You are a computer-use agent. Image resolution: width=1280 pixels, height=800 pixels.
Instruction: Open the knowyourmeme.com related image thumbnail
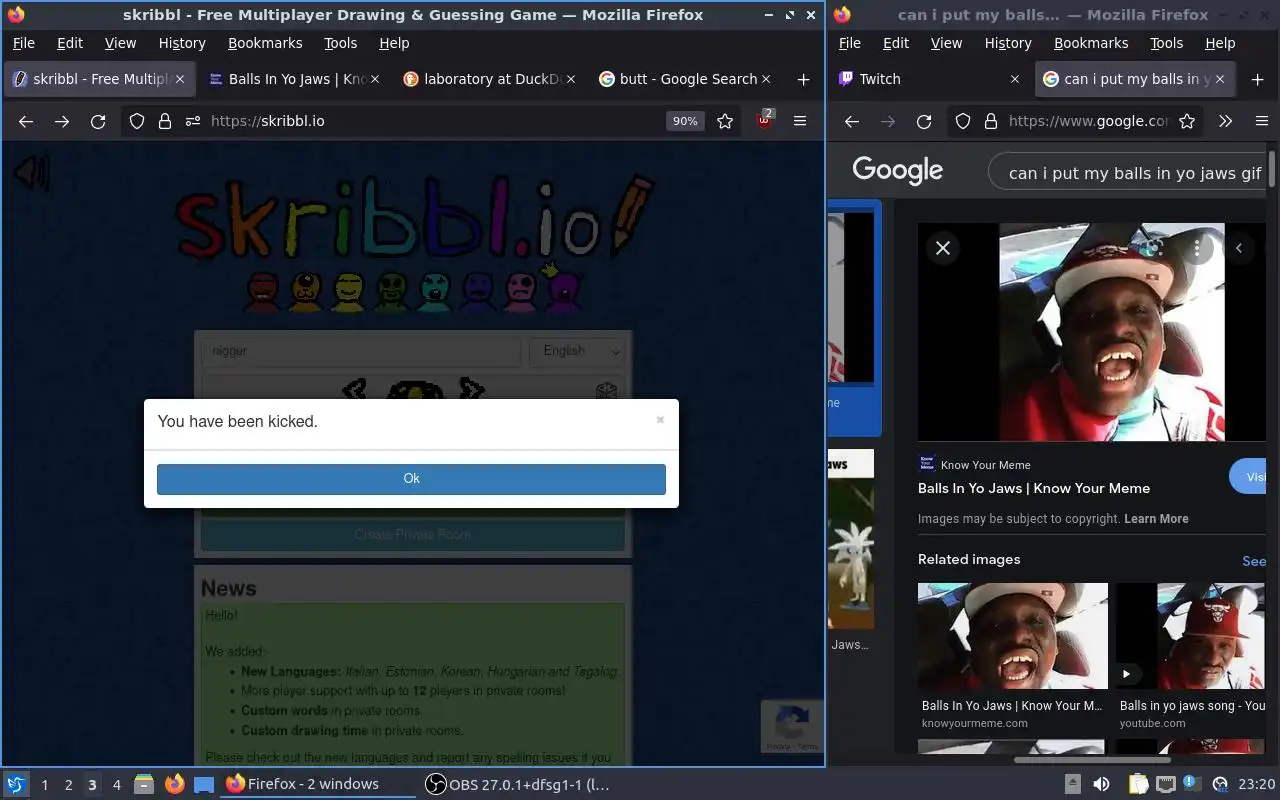(x=1013, y=636)
